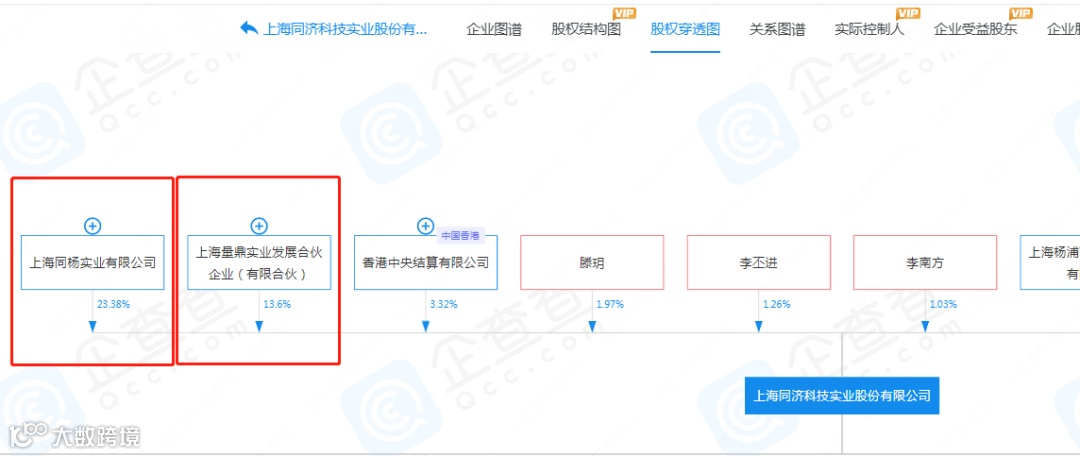Open the 企业受益股东 tab
Image resolution: width=1080 pixels, height=456 pixels.
pos(975,30)
